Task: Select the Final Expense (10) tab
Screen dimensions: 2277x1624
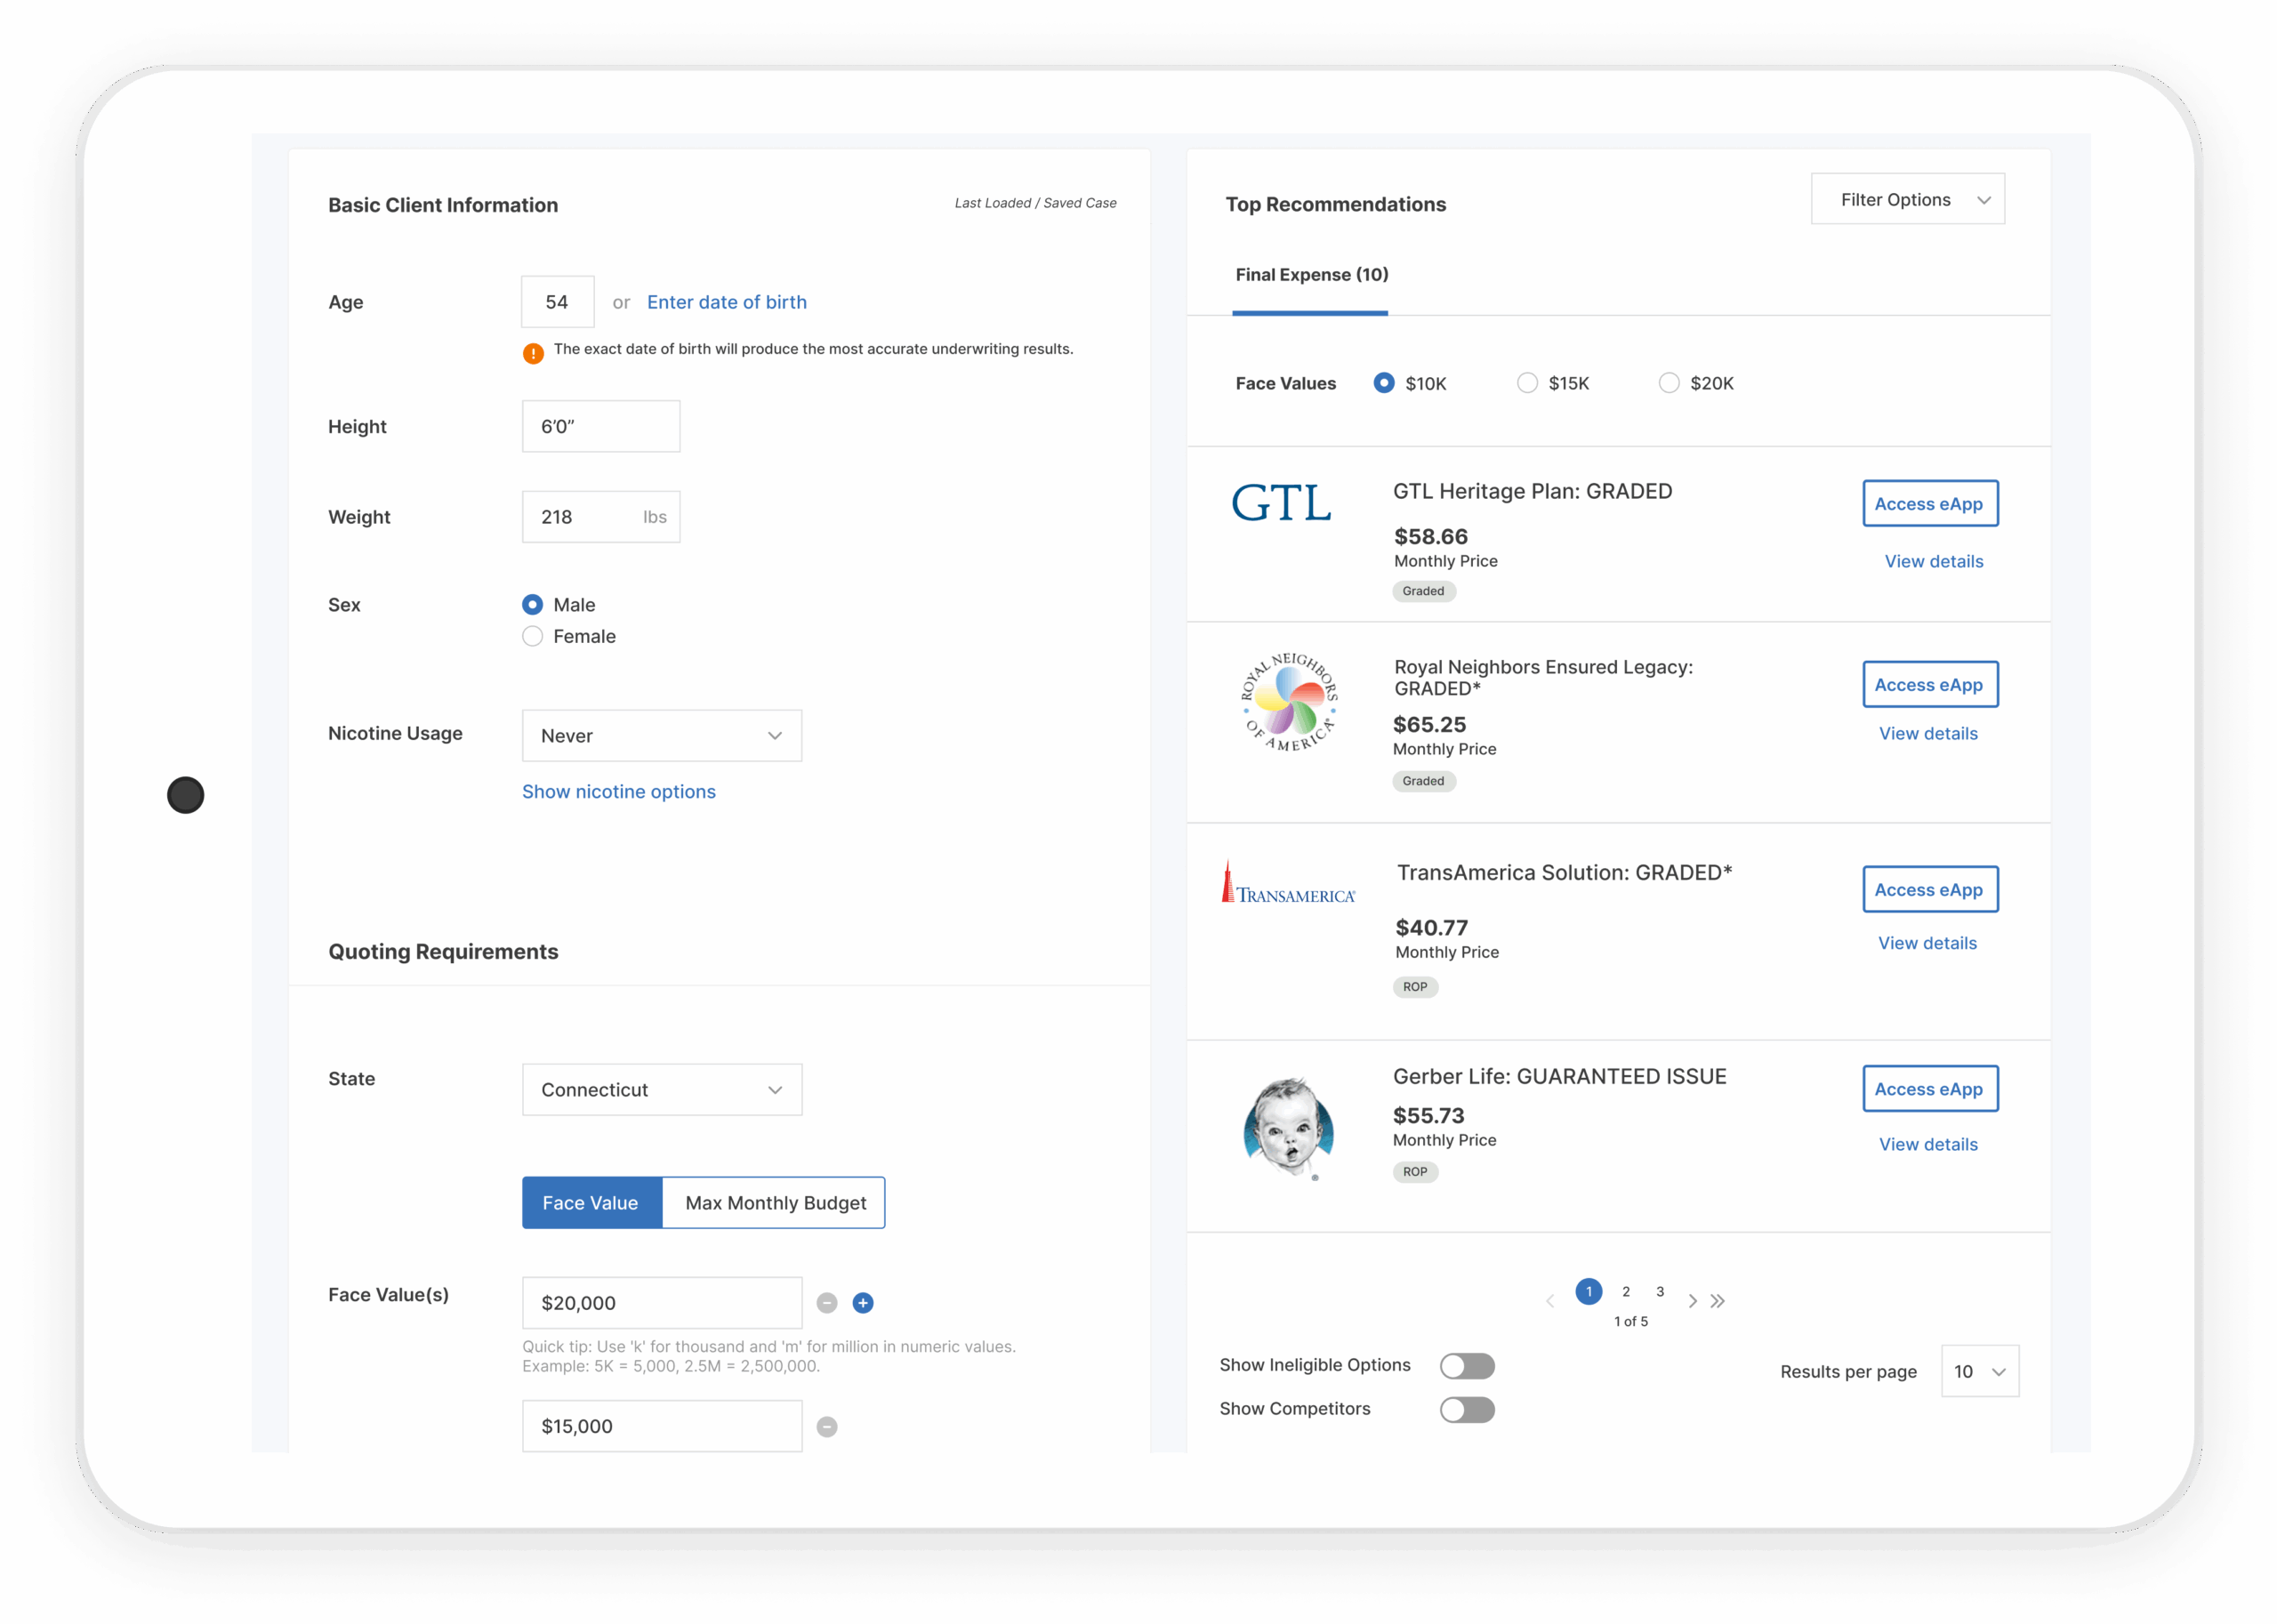Action: pyautogui.click(x=1310, y=275)
